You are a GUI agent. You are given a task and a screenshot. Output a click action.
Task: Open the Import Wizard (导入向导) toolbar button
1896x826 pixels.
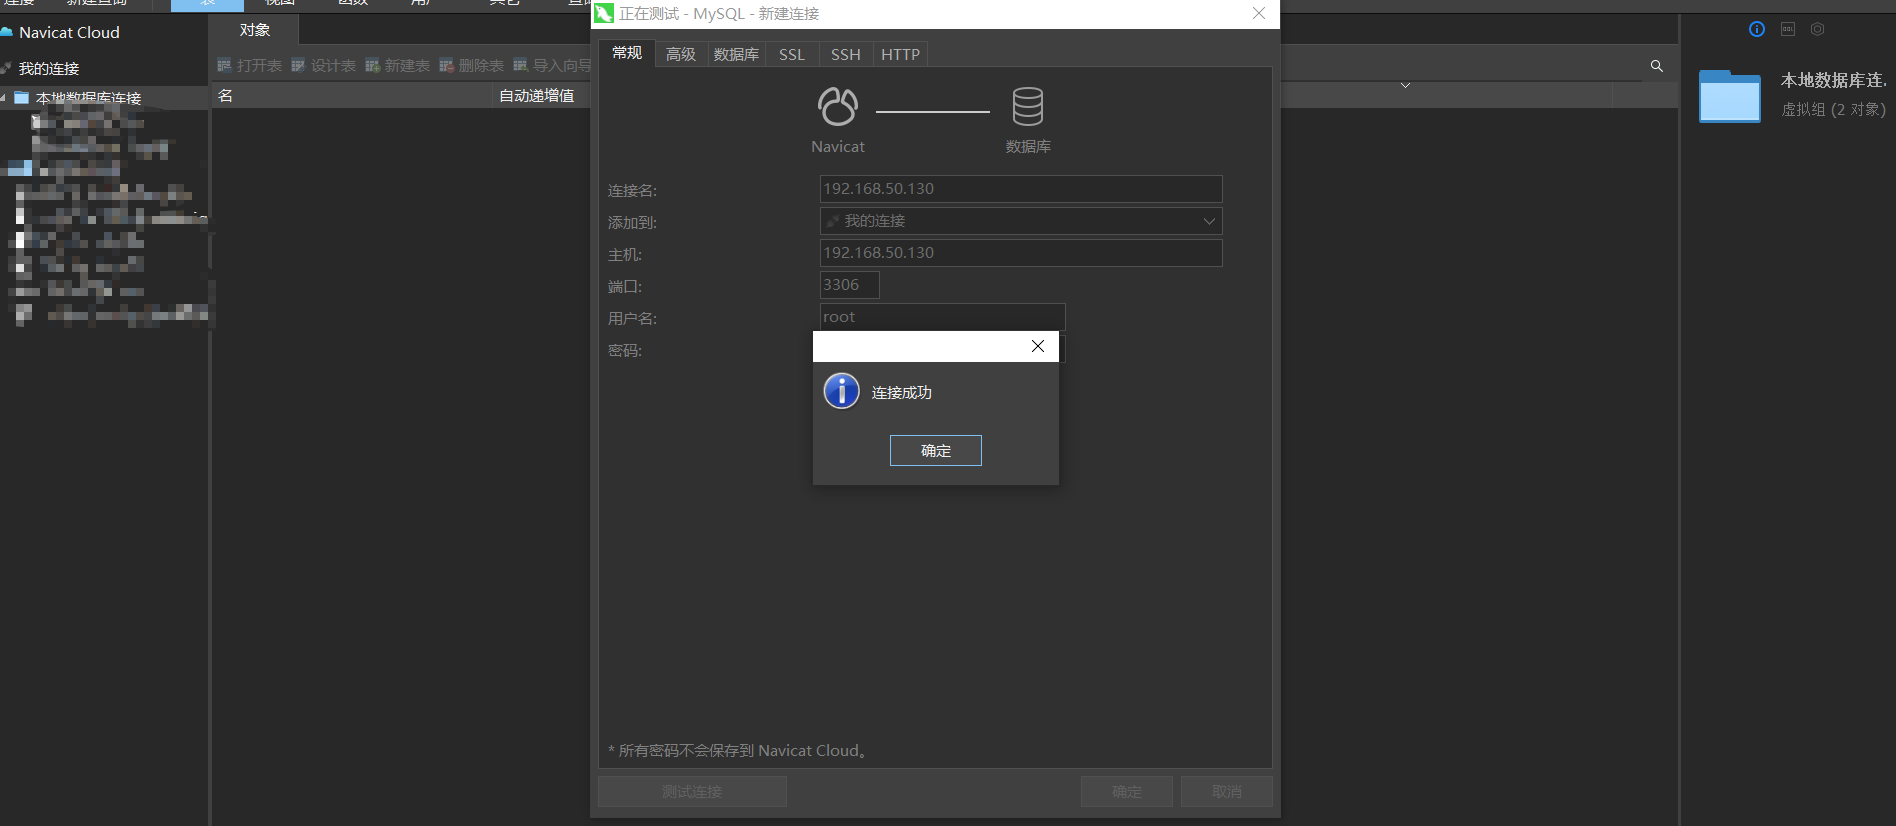click(x=552, y=66)
